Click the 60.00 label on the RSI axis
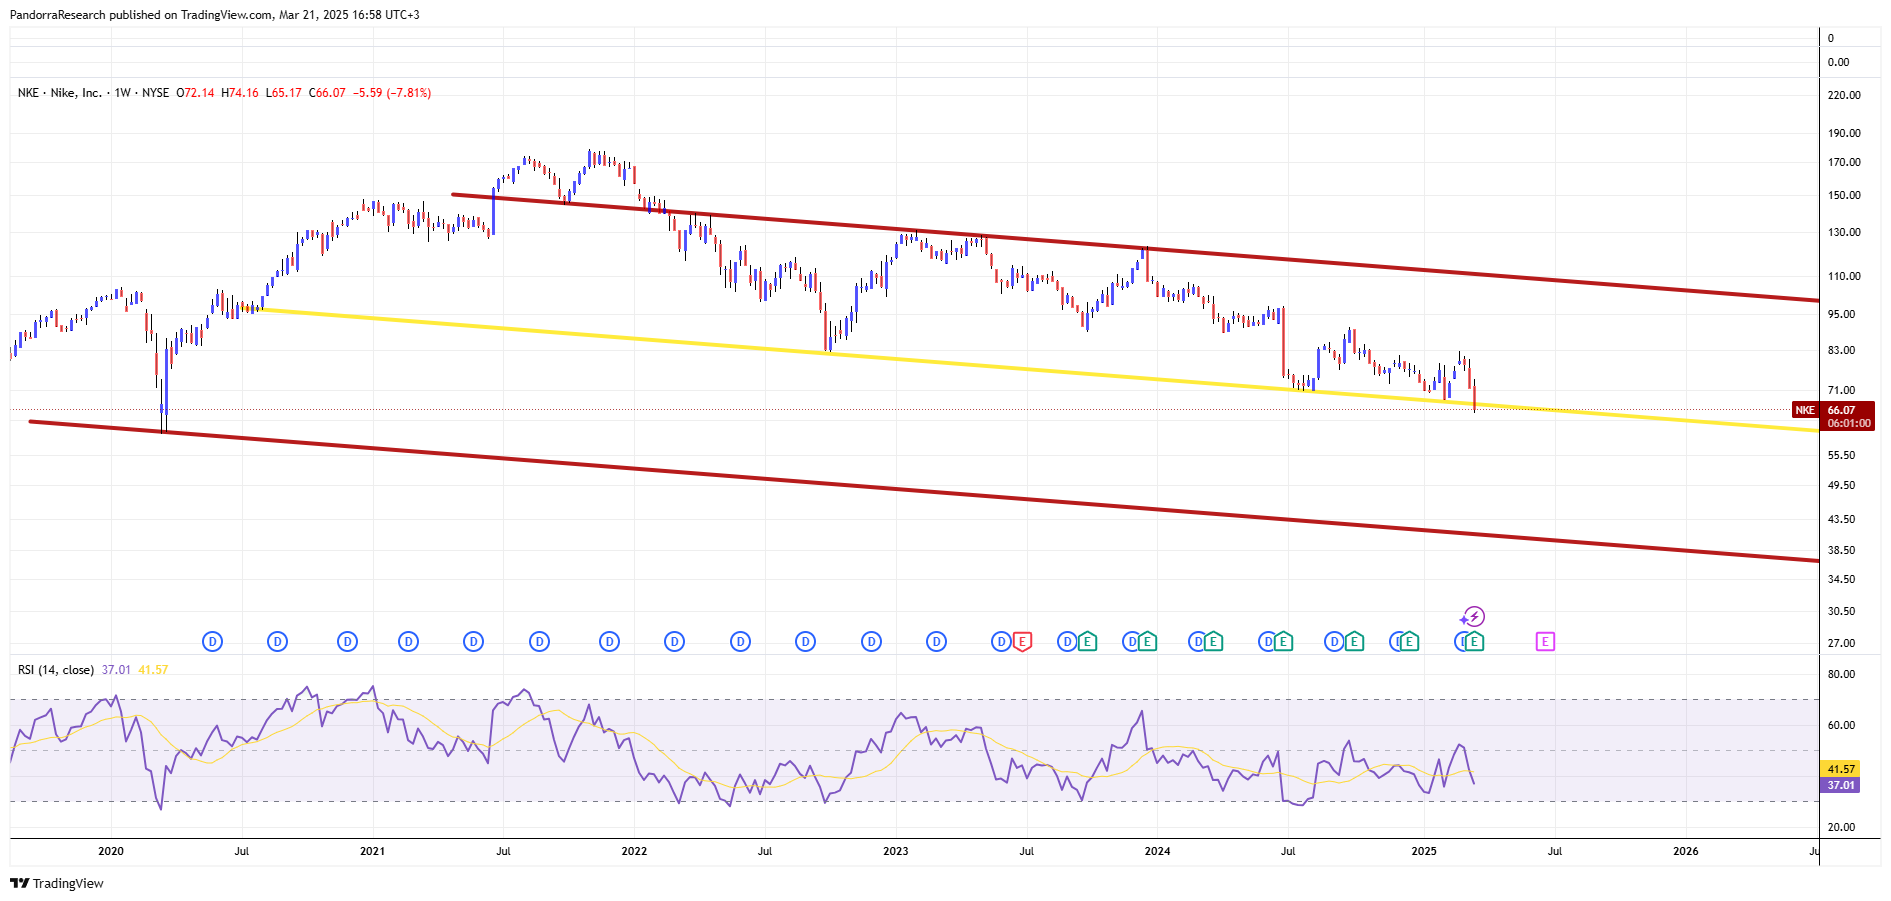This screenshot has height=901, width=1891. (x=1841, y=725)
